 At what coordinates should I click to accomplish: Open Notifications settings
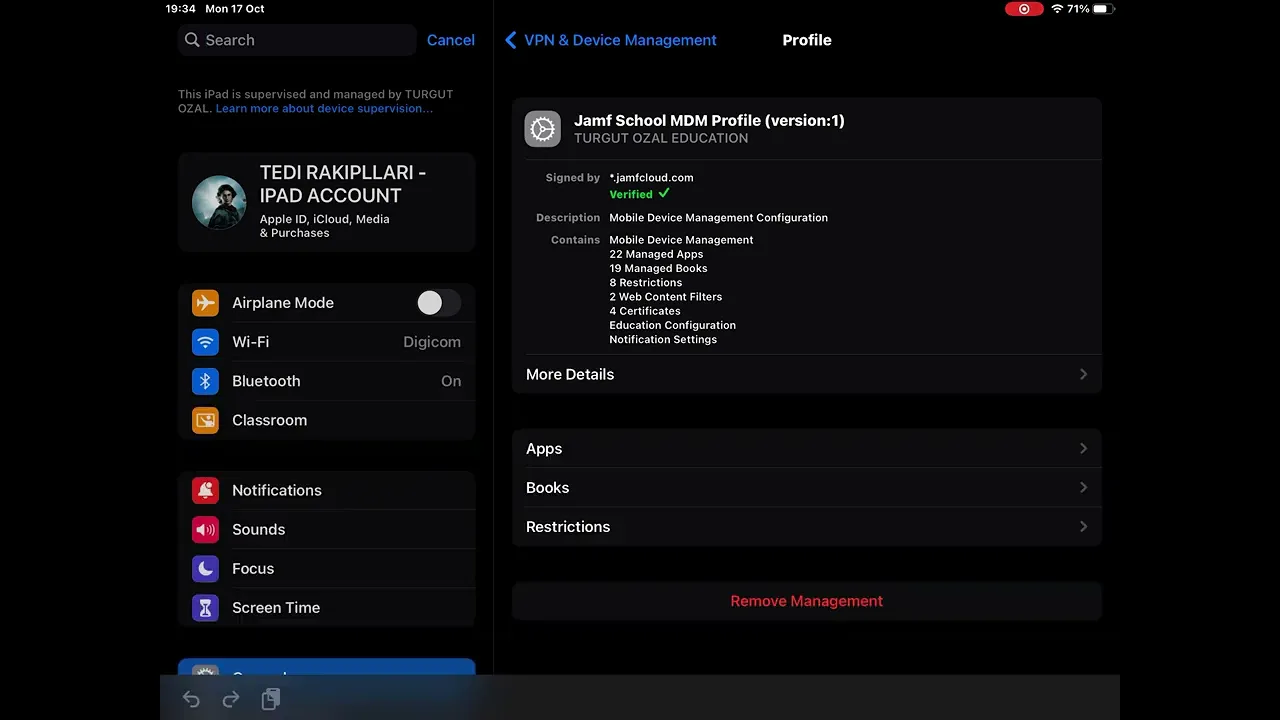coord(327,490)
